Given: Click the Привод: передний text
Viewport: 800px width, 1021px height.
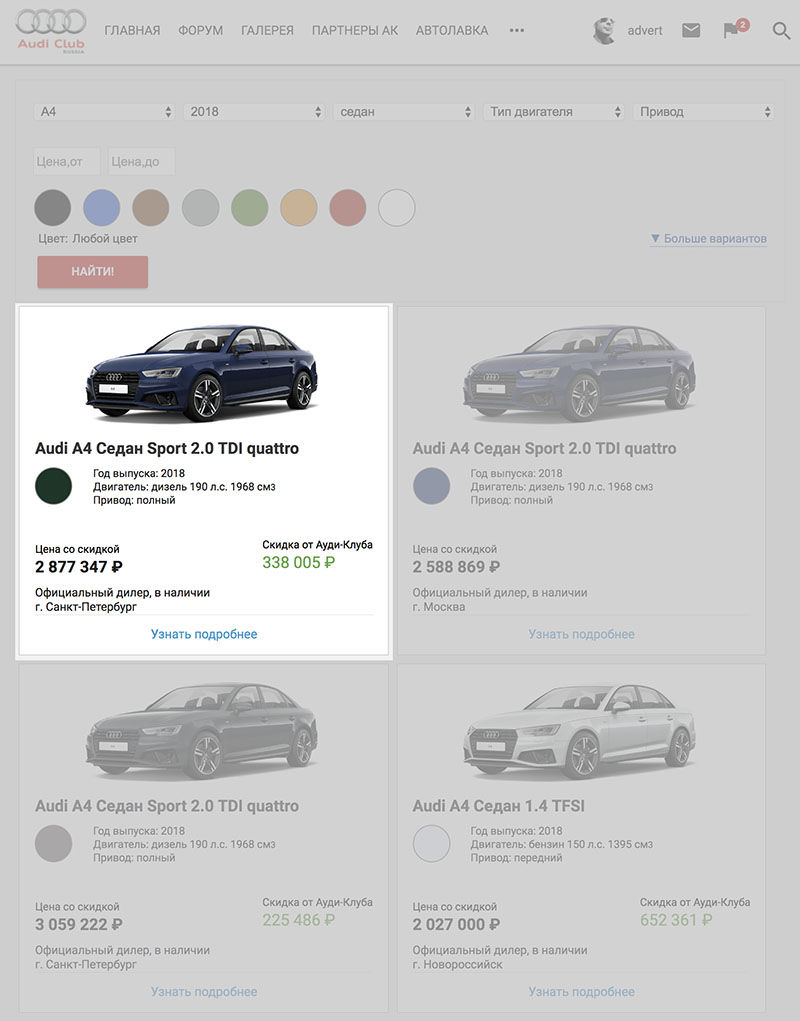Looking at the screenshot, I should pyautogui.click(x=516, y=858).
